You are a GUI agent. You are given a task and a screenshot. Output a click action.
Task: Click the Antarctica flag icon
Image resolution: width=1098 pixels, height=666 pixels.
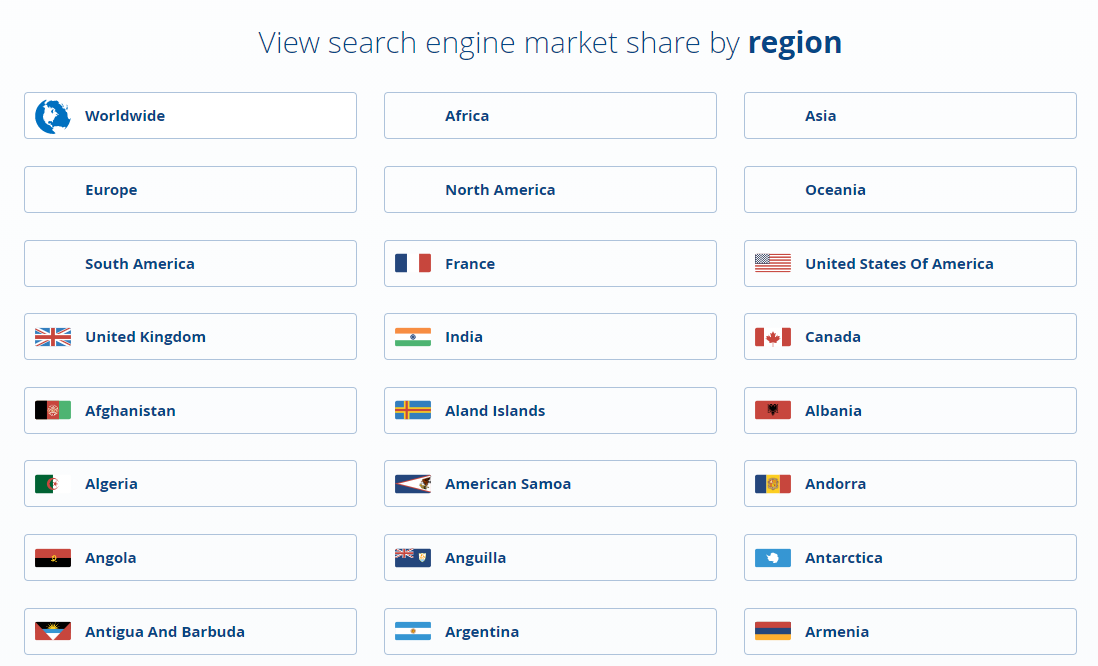[x=773, y=558]
